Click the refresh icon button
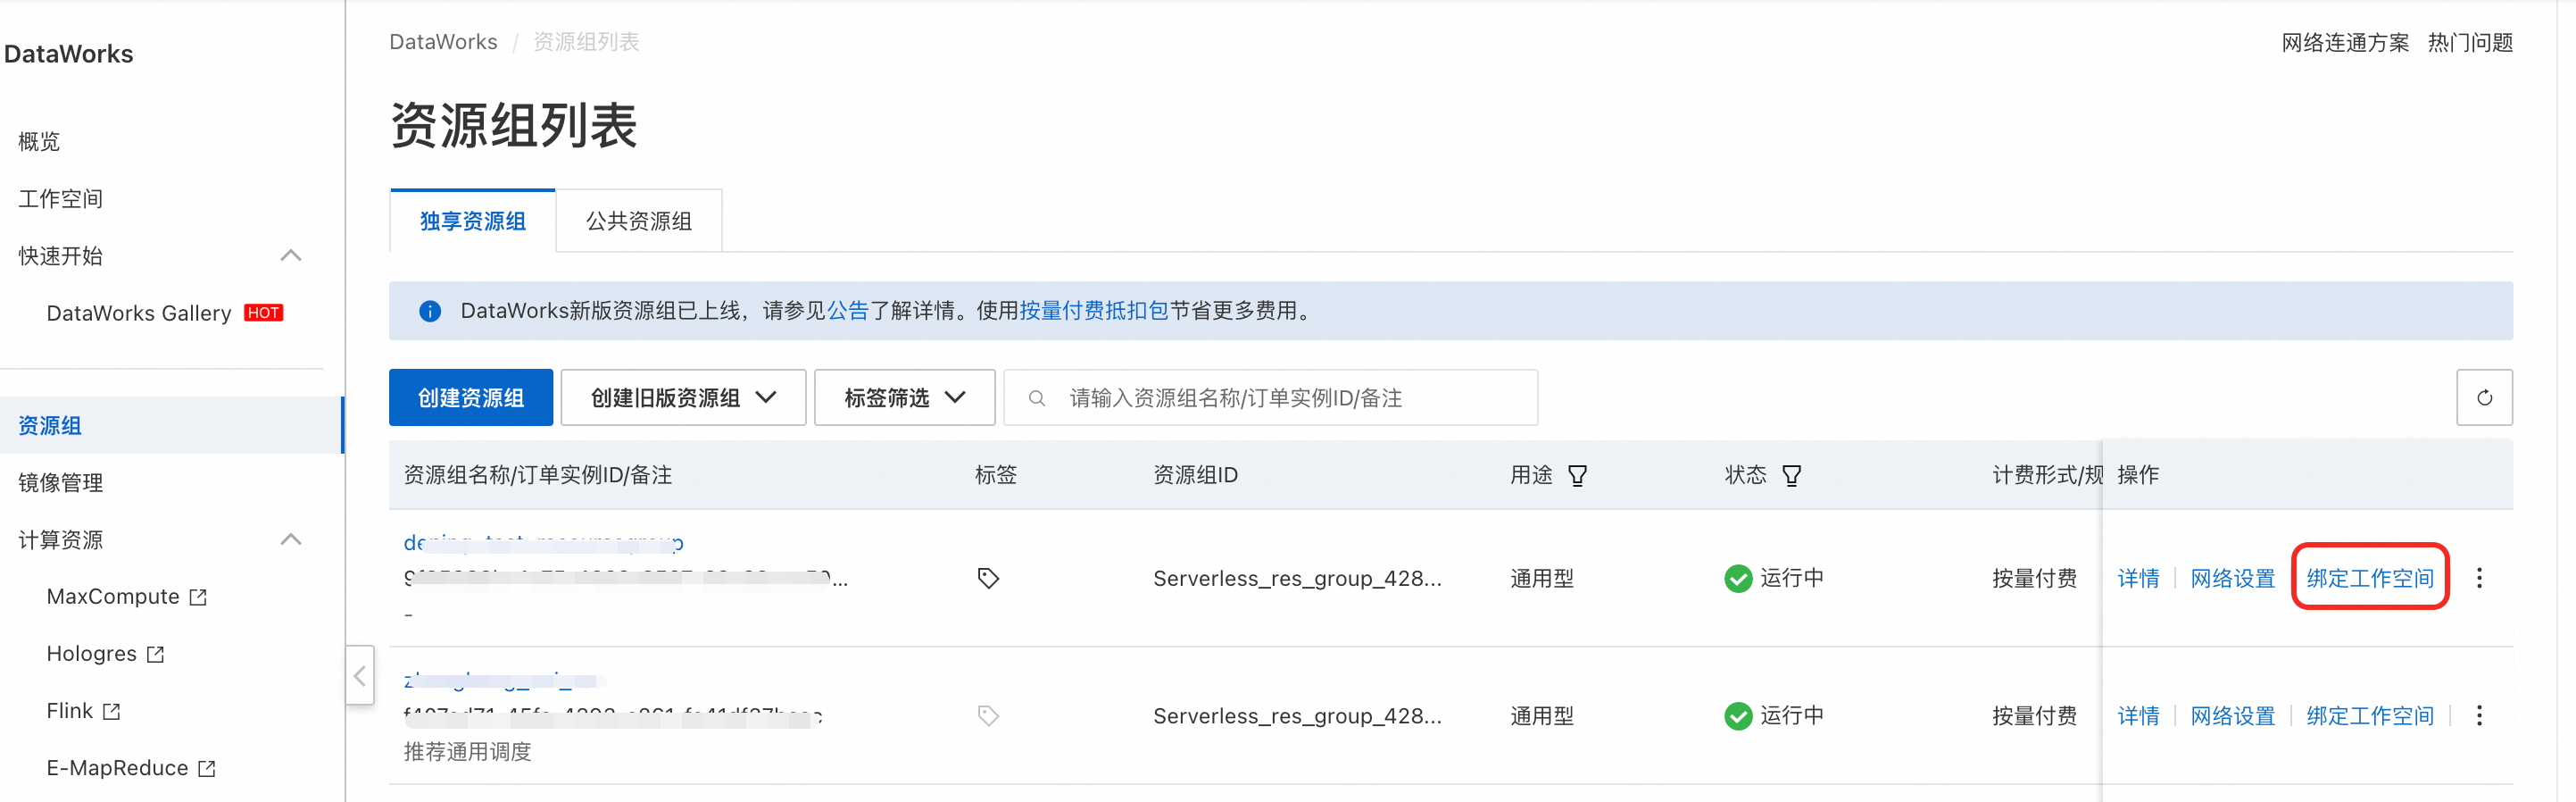 (2484, 397)
